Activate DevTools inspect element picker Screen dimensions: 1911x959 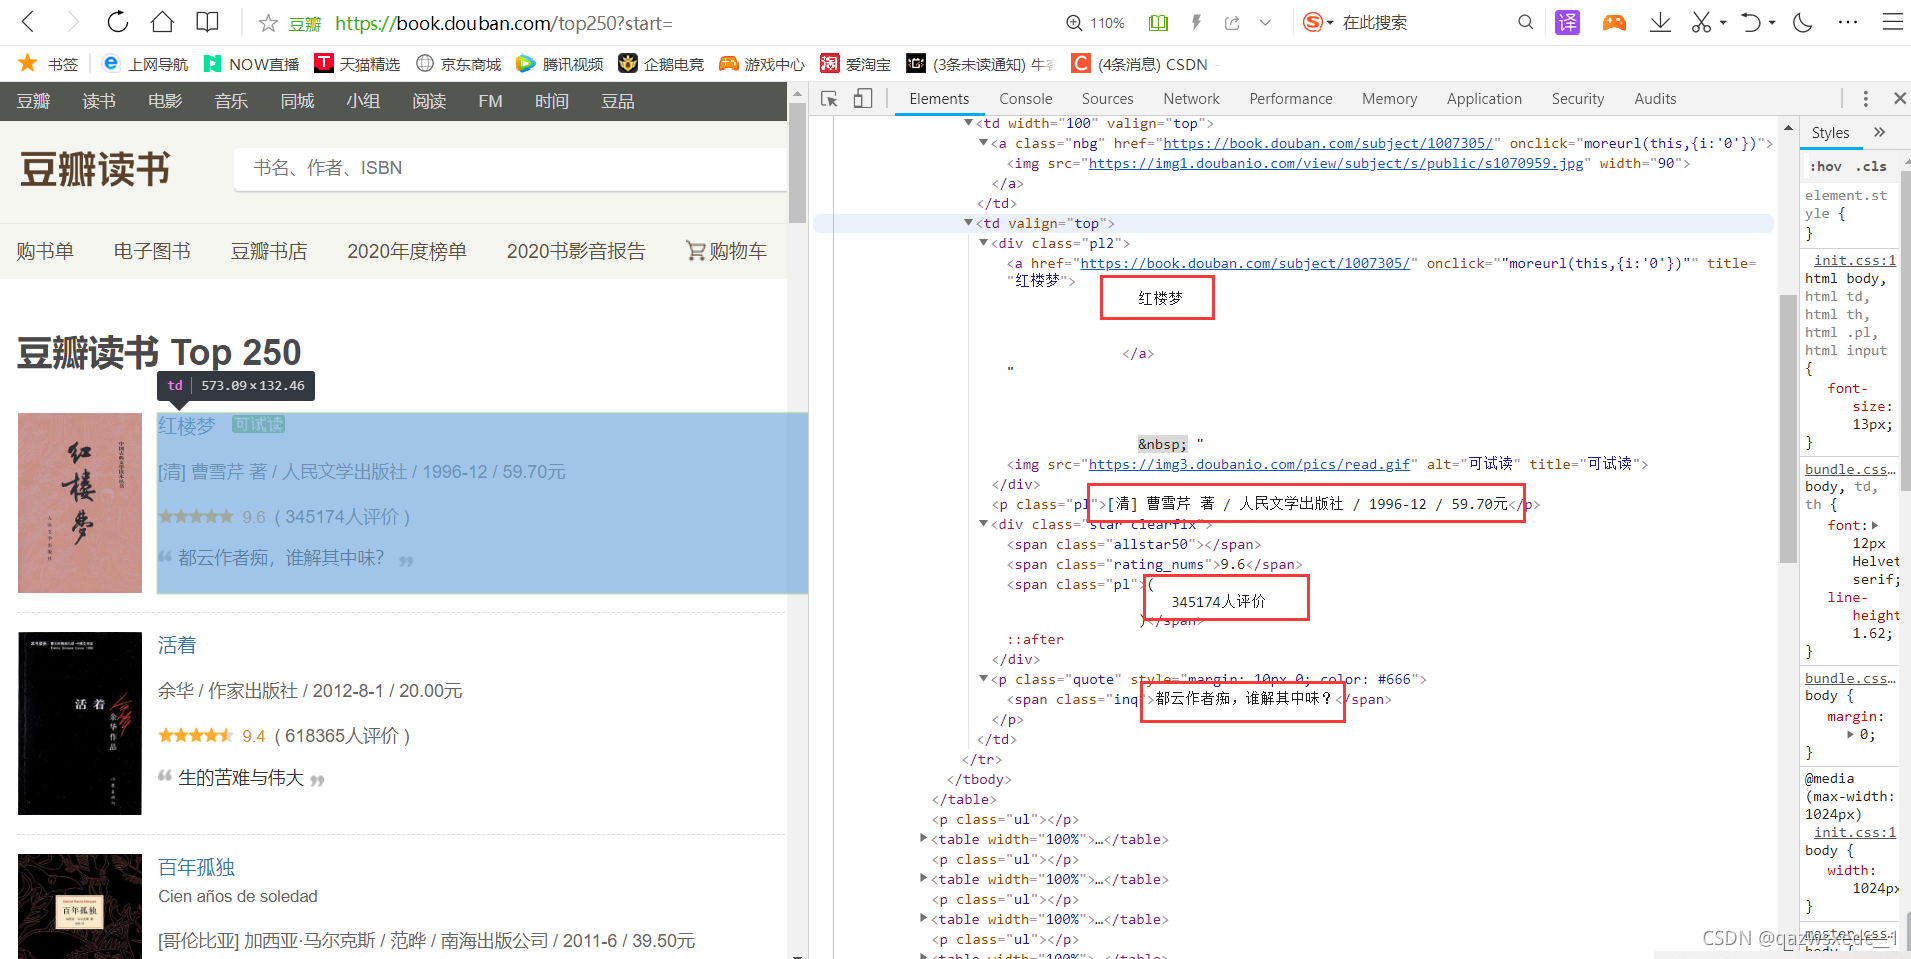click(x=829, y=99)
